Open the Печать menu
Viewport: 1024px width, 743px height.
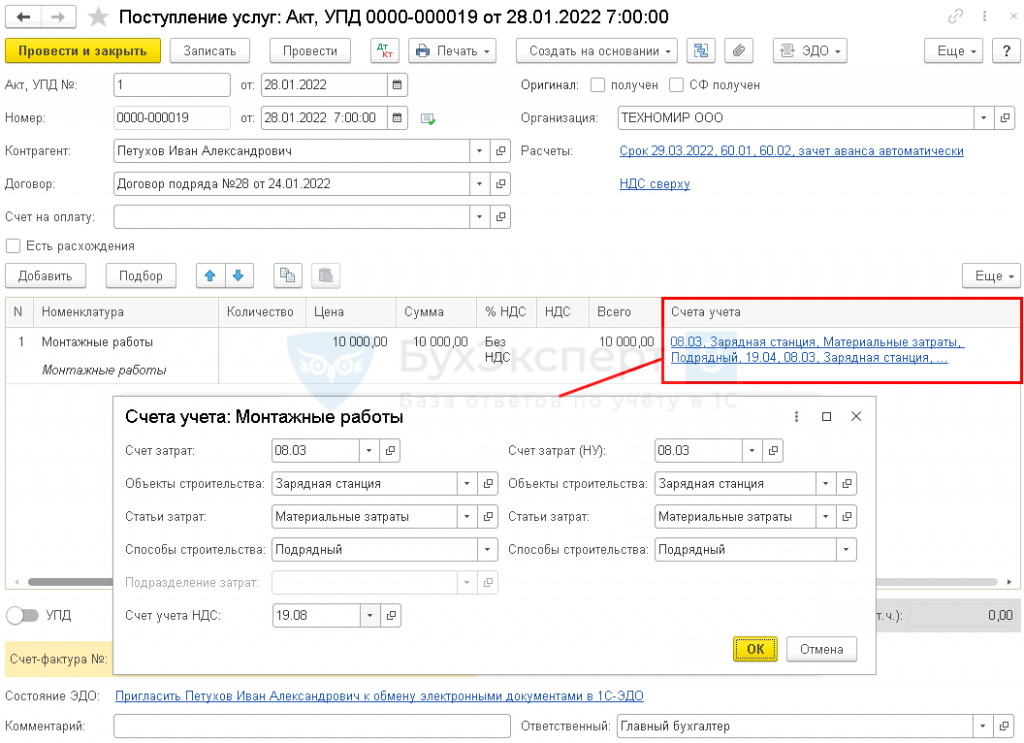[x=453, y=51]
